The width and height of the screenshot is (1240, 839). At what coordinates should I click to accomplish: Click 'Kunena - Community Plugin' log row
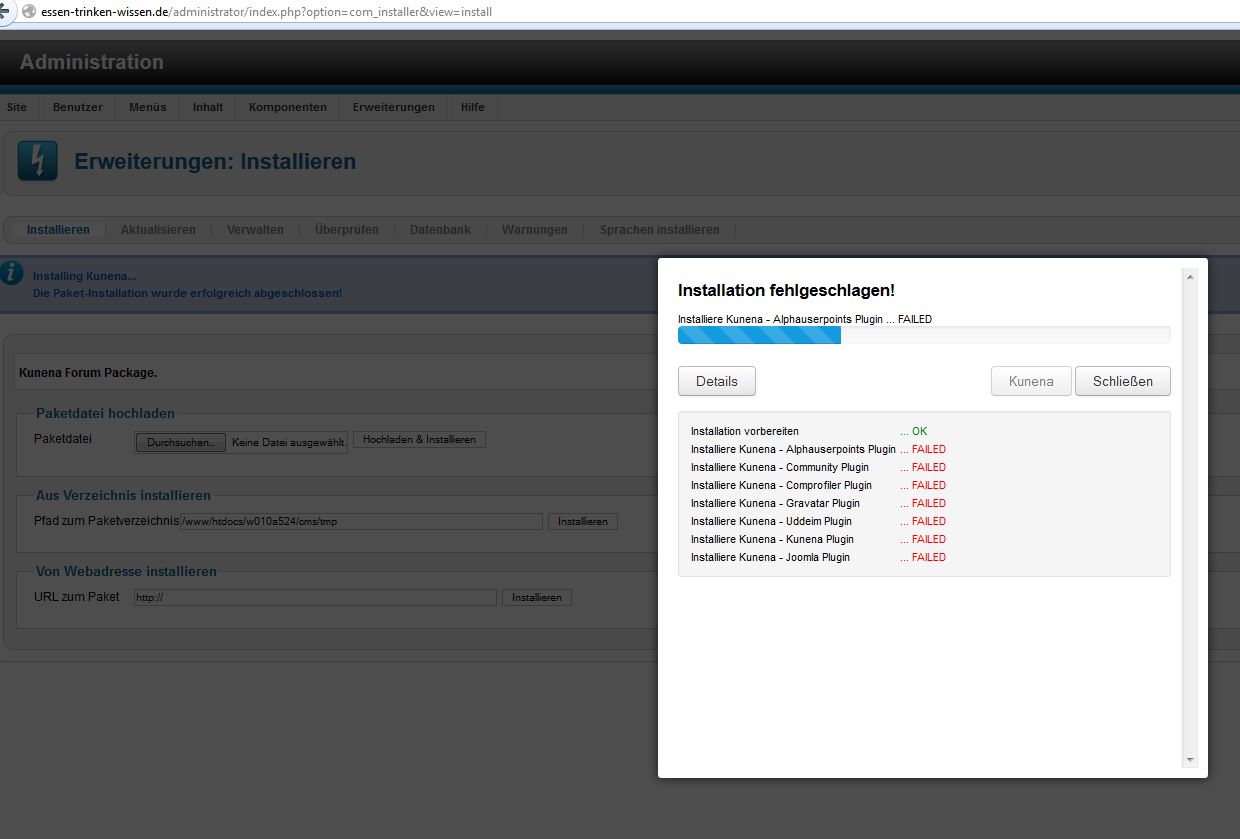point(780,467)
